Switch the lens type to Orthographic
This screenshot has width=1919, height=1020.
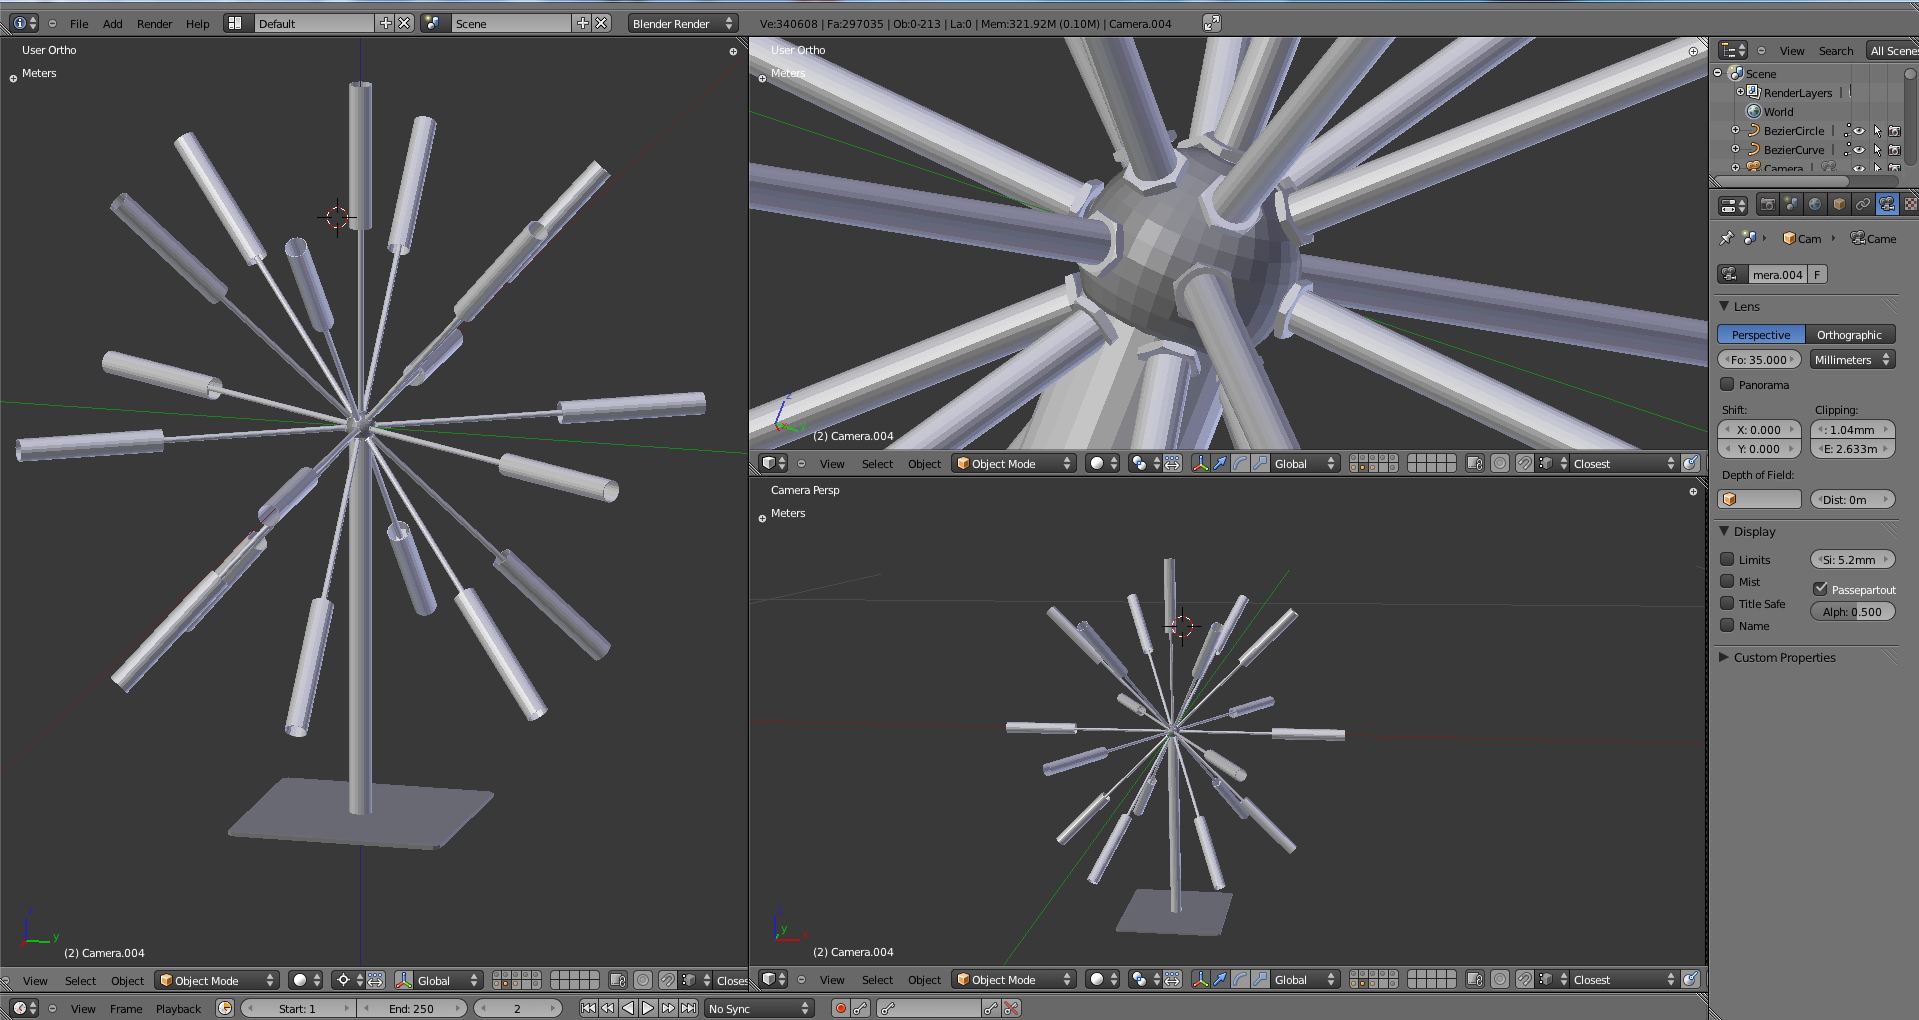pos(1849,335)
